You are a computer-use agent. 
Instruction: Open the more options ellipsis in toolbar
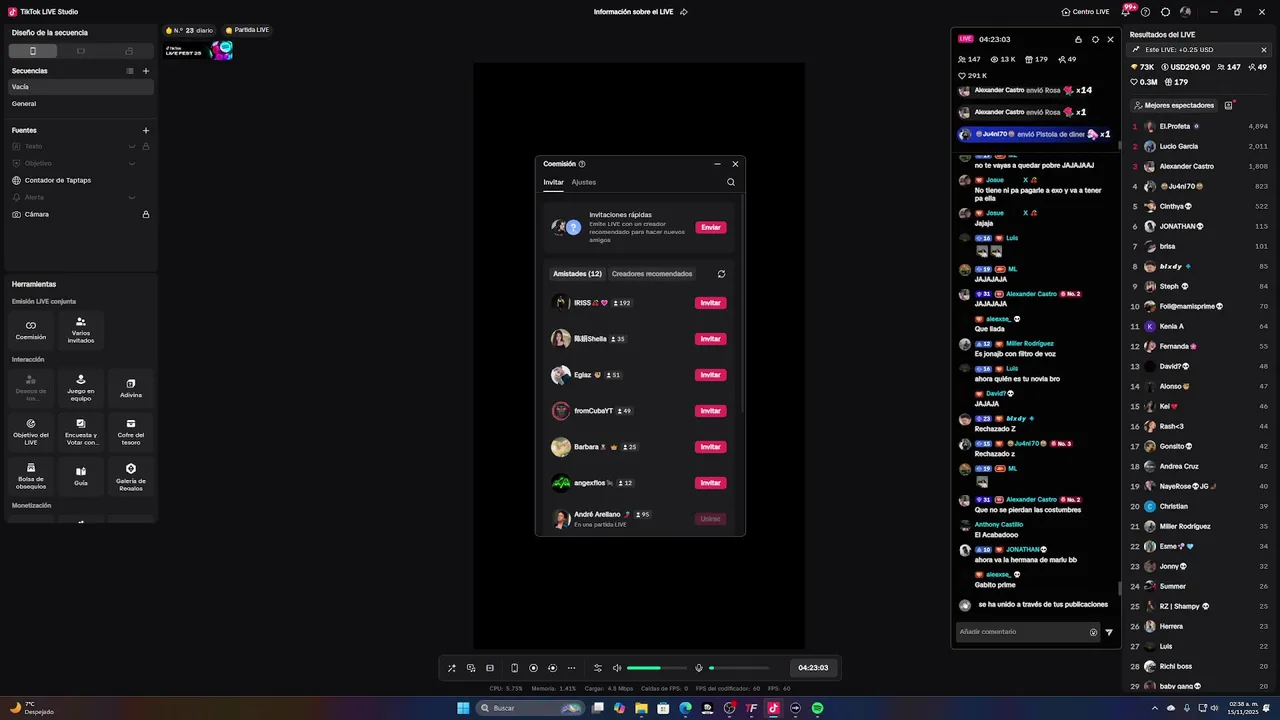click(x=571, y=668)
